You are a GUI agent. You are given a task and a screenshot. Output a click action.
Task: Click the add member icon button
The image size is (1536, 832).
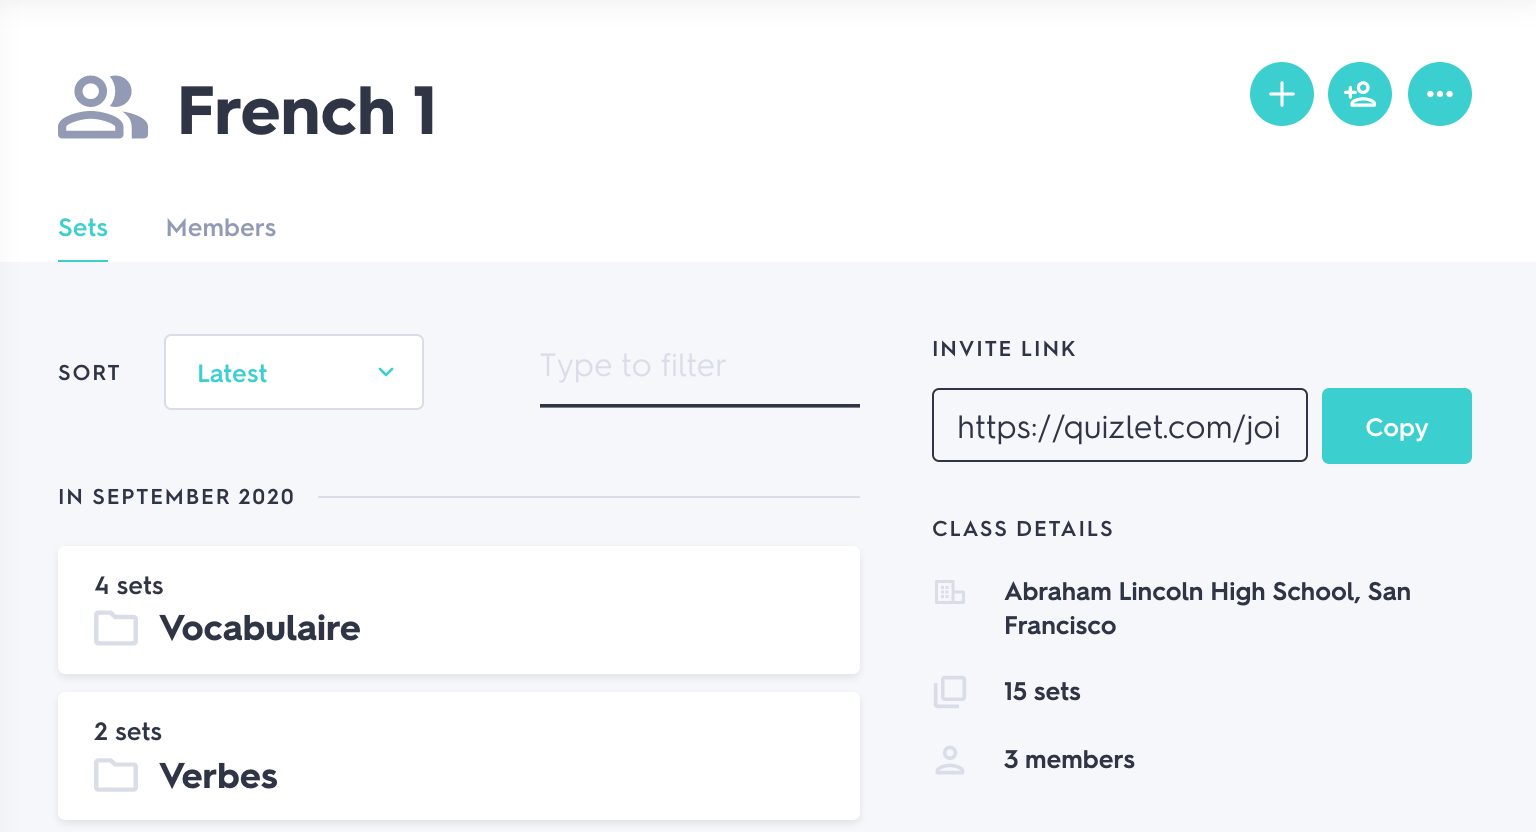click(1360, 94)
